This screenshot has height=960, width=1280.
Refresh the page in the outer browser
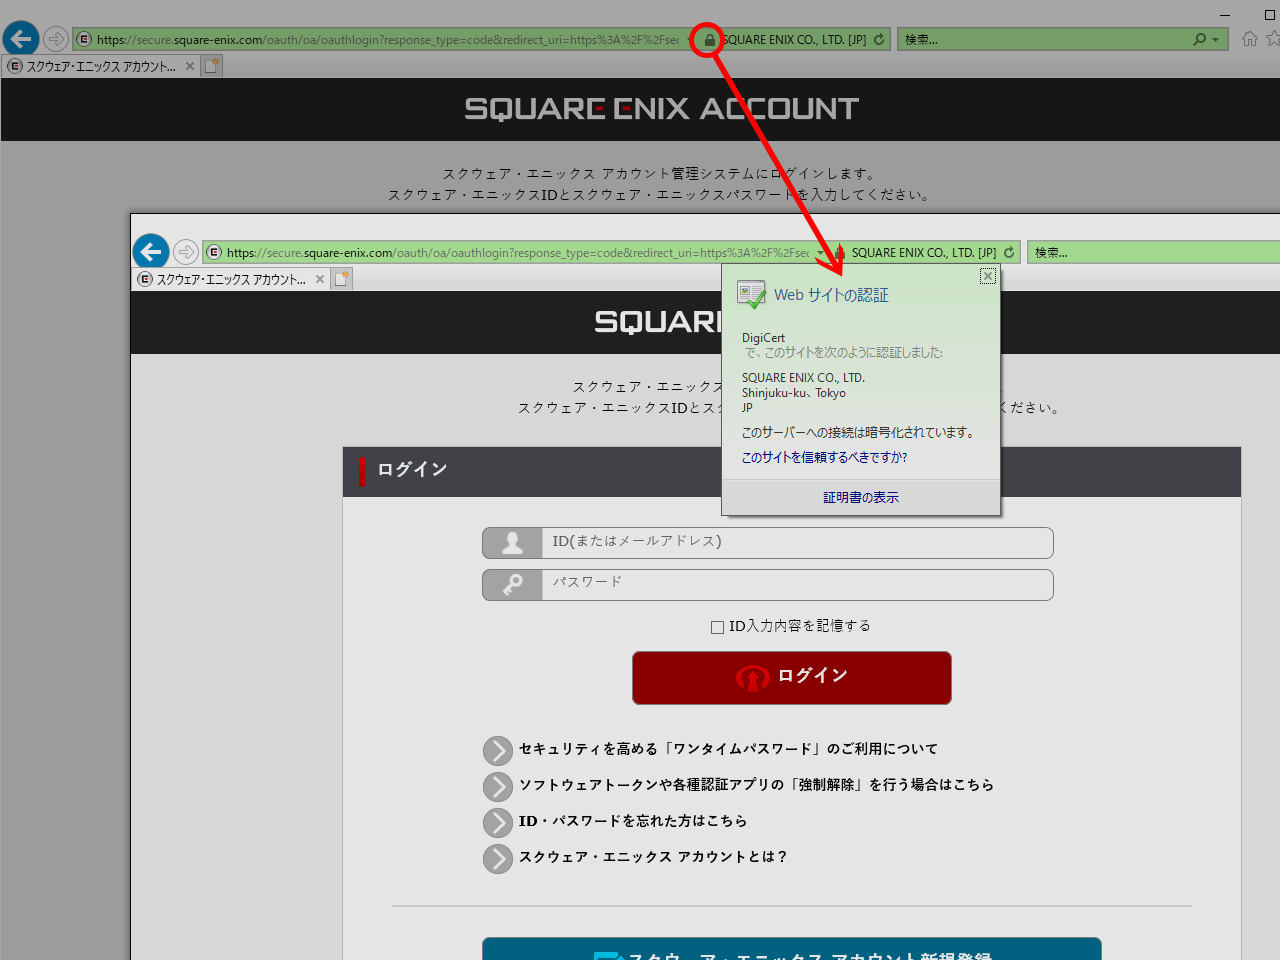(x=879, y=40)
